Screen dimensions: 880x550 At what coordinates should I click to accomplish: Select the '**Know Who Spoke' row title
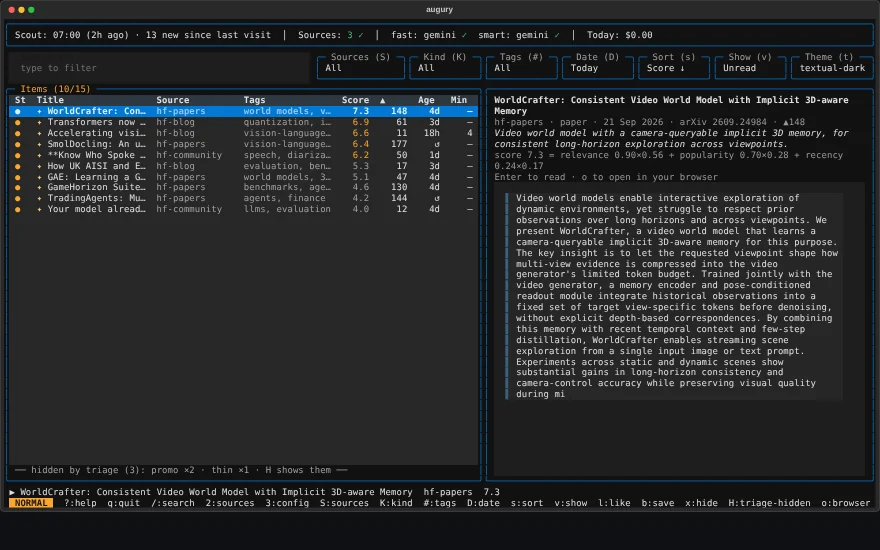click(97, 155)
